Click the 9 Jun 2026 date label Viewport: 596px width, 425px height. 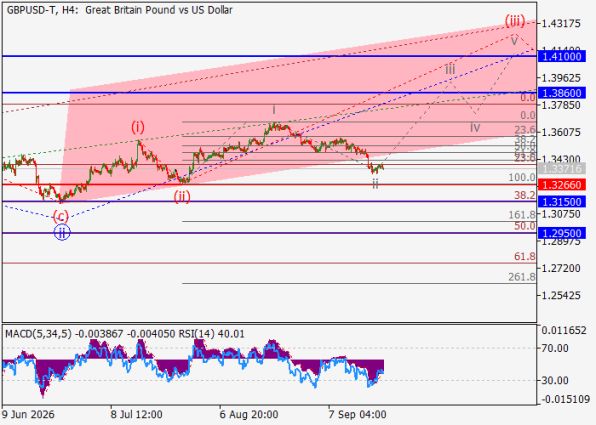pos(28,414)
